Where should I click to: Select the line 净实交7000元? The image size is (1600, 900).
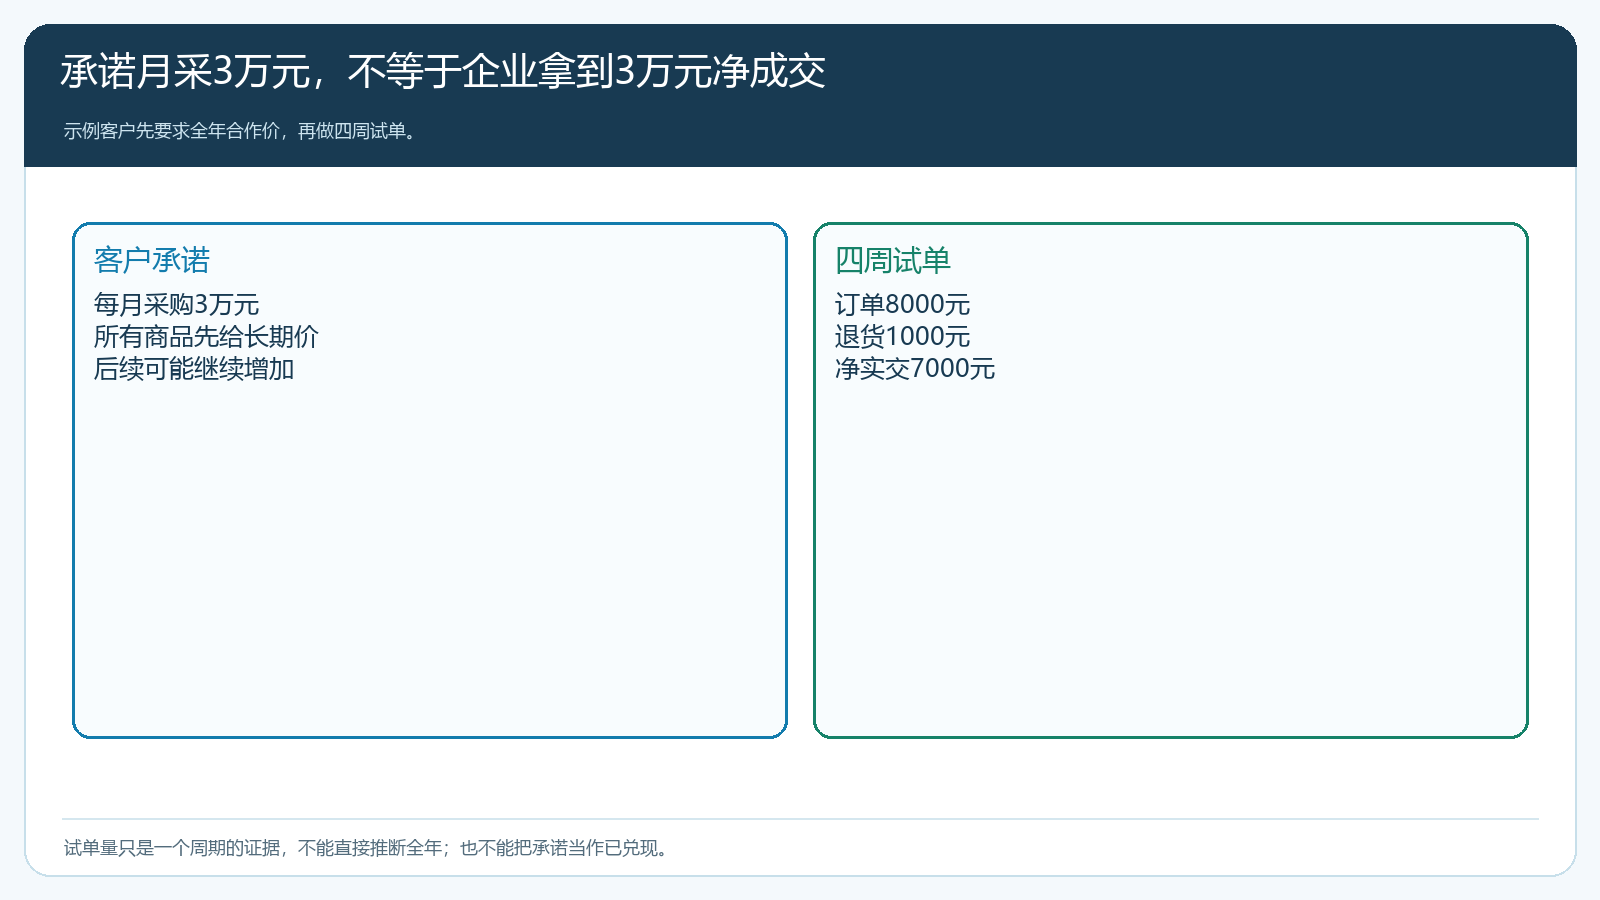[x=915, y=368]
